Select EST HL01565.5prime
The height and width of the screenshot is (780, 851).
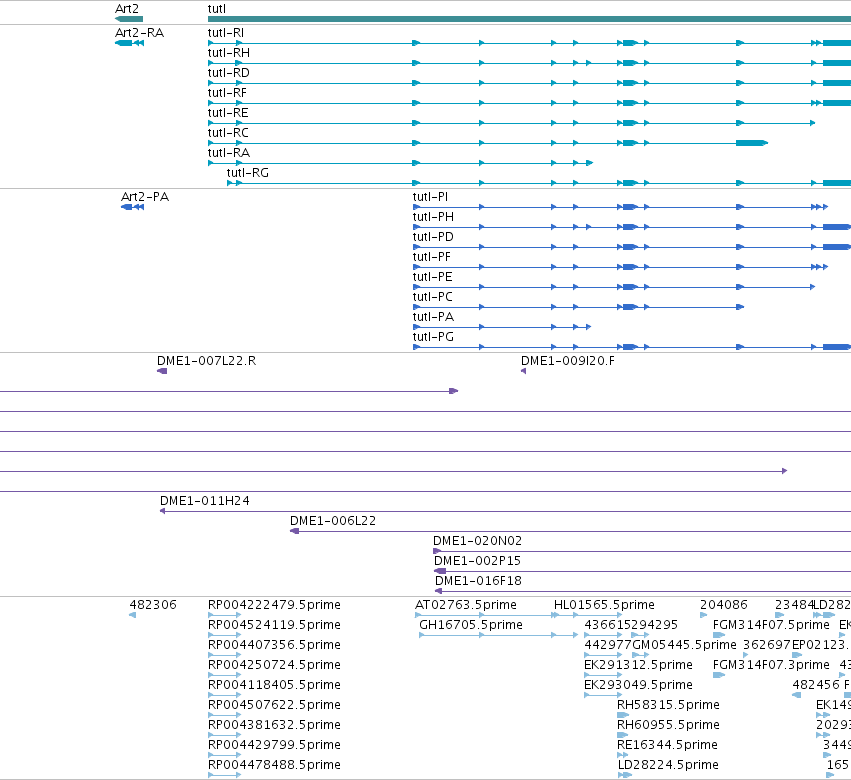point(604,605)
